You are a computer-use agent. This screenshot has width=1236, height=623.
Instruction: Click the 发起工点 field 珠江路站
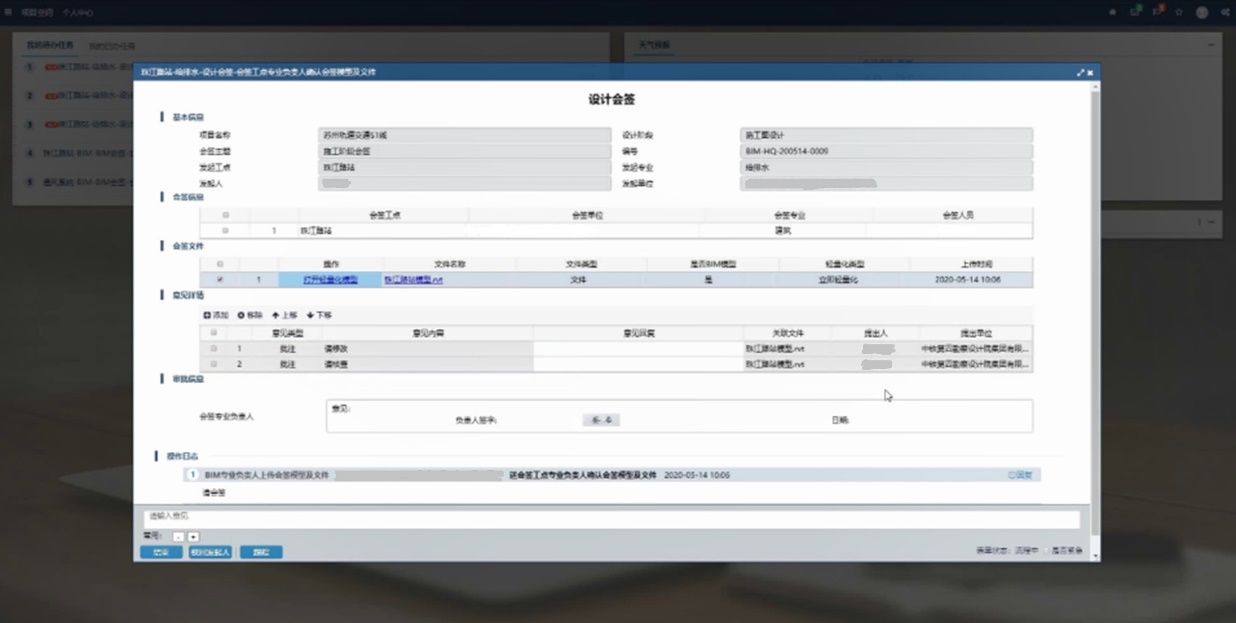coord(464,167)
